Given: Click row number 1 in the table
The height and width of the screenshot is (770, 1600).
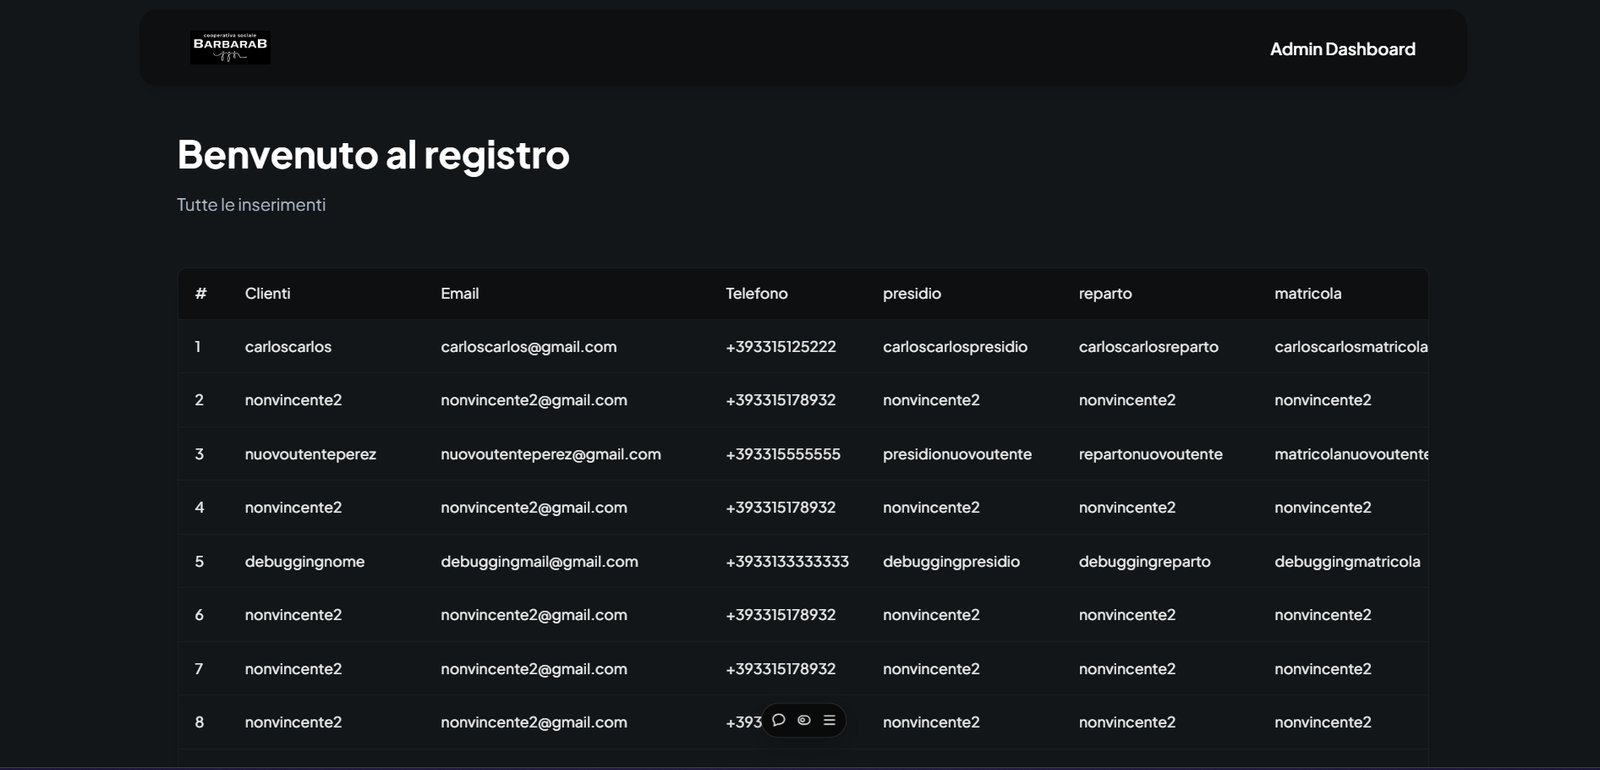Looking at the screenshot, I should pyautogui.click(x=198, y=347).
